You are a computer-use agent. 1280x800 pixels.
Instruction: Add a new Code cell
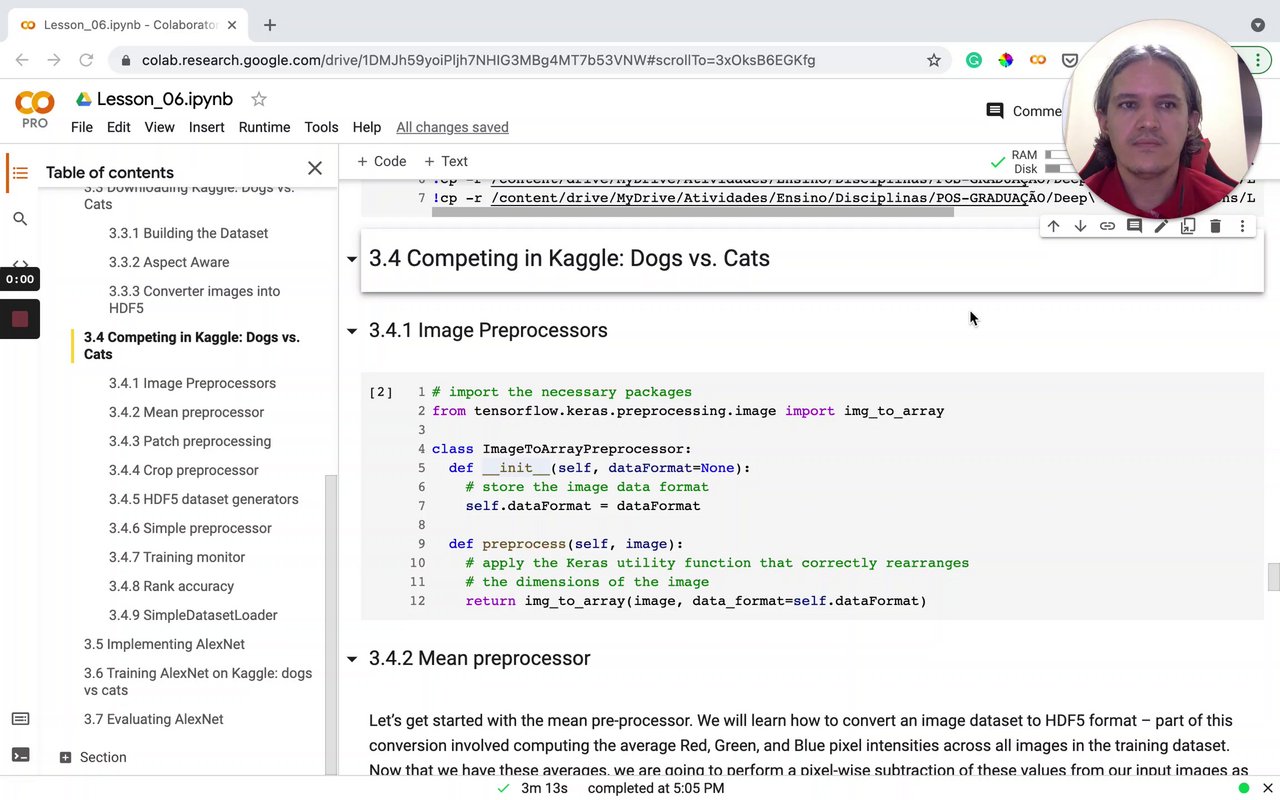pyautogui.click(x=381, y=161)
